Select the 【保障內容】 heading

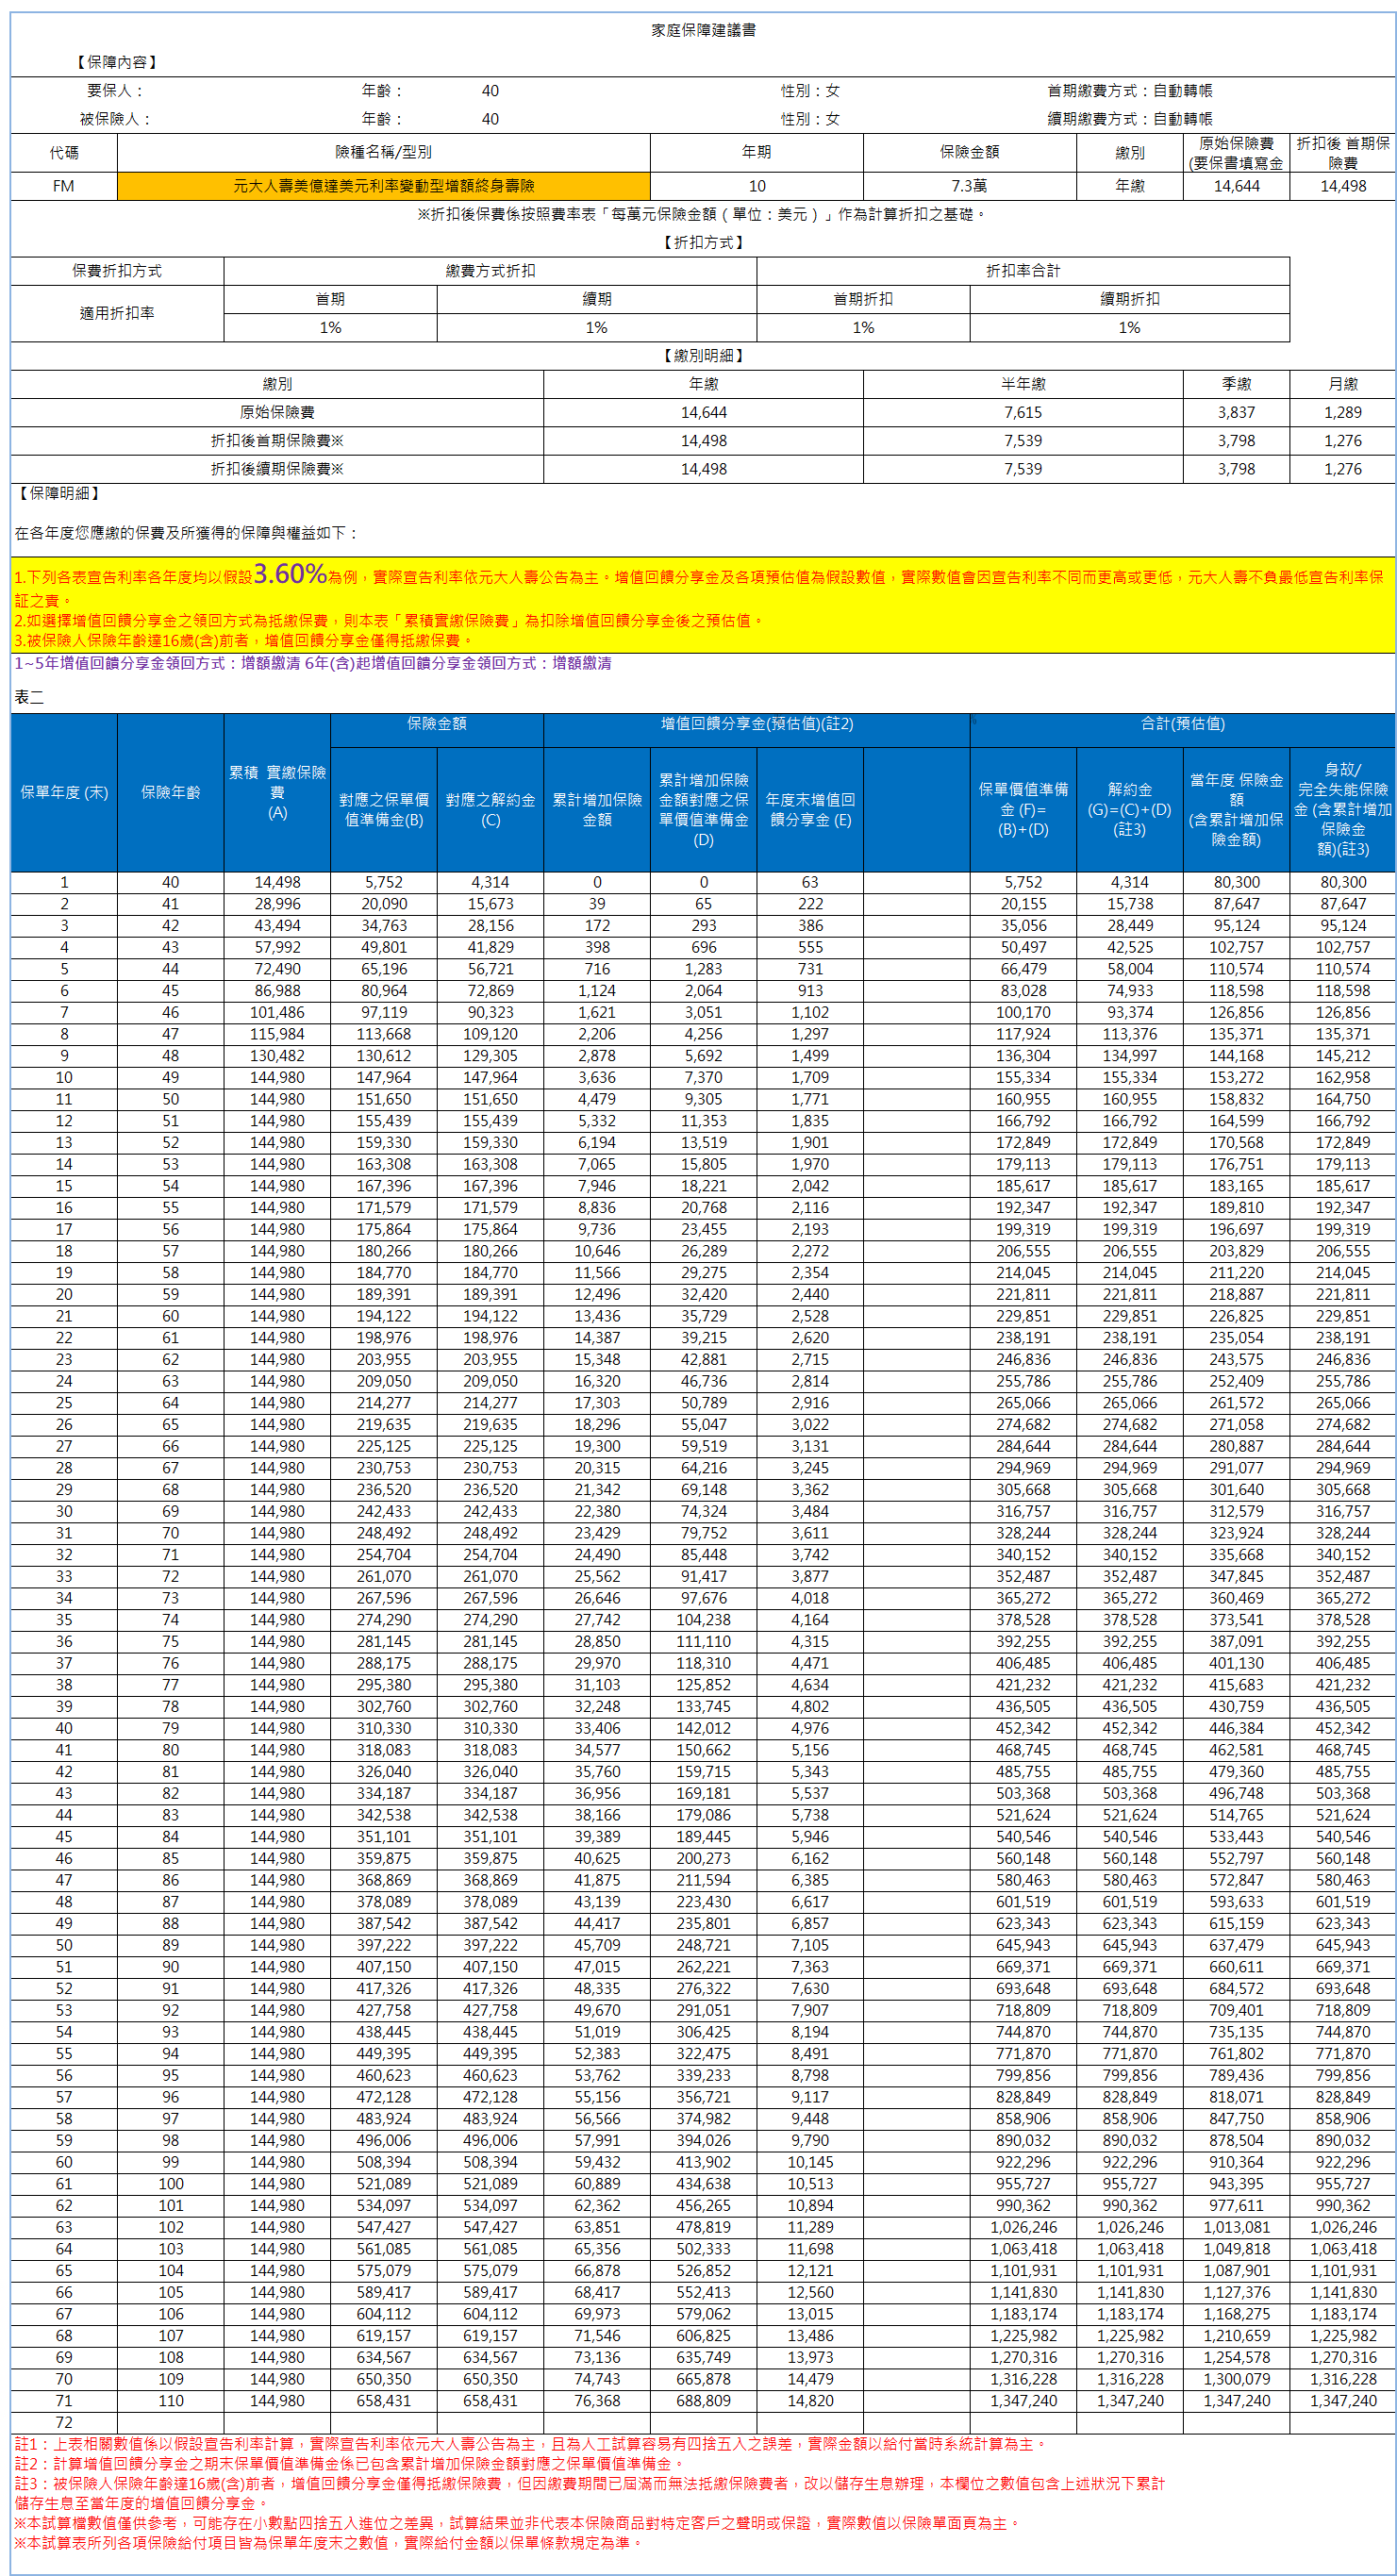[x=117, y=62]
